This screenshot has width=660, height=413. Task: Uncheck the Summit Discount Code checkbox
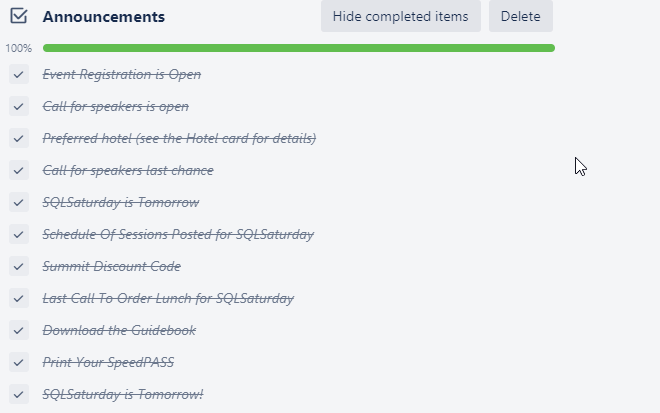point(19,267)
